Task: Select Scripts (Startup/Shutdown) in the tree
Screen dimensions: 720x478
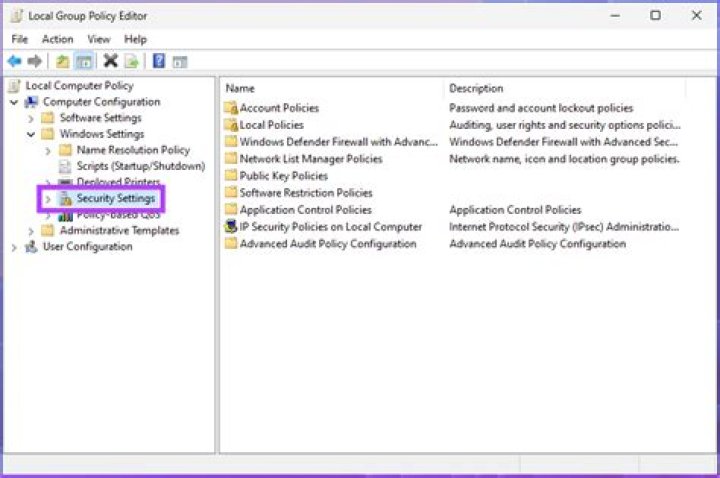Action: [140, 166]
